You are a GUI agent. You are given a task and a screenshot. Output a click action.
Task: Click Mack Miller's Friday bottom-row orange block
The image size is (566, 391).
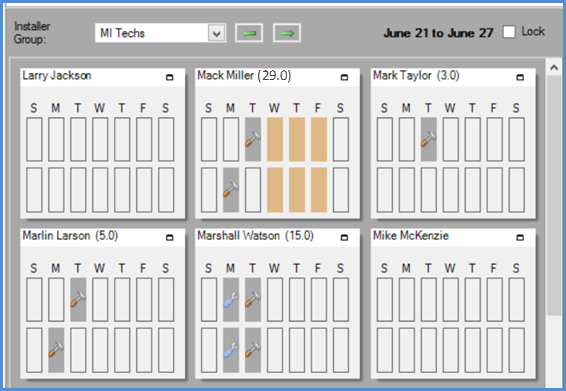pyautogui.click(x=319, y=190)
